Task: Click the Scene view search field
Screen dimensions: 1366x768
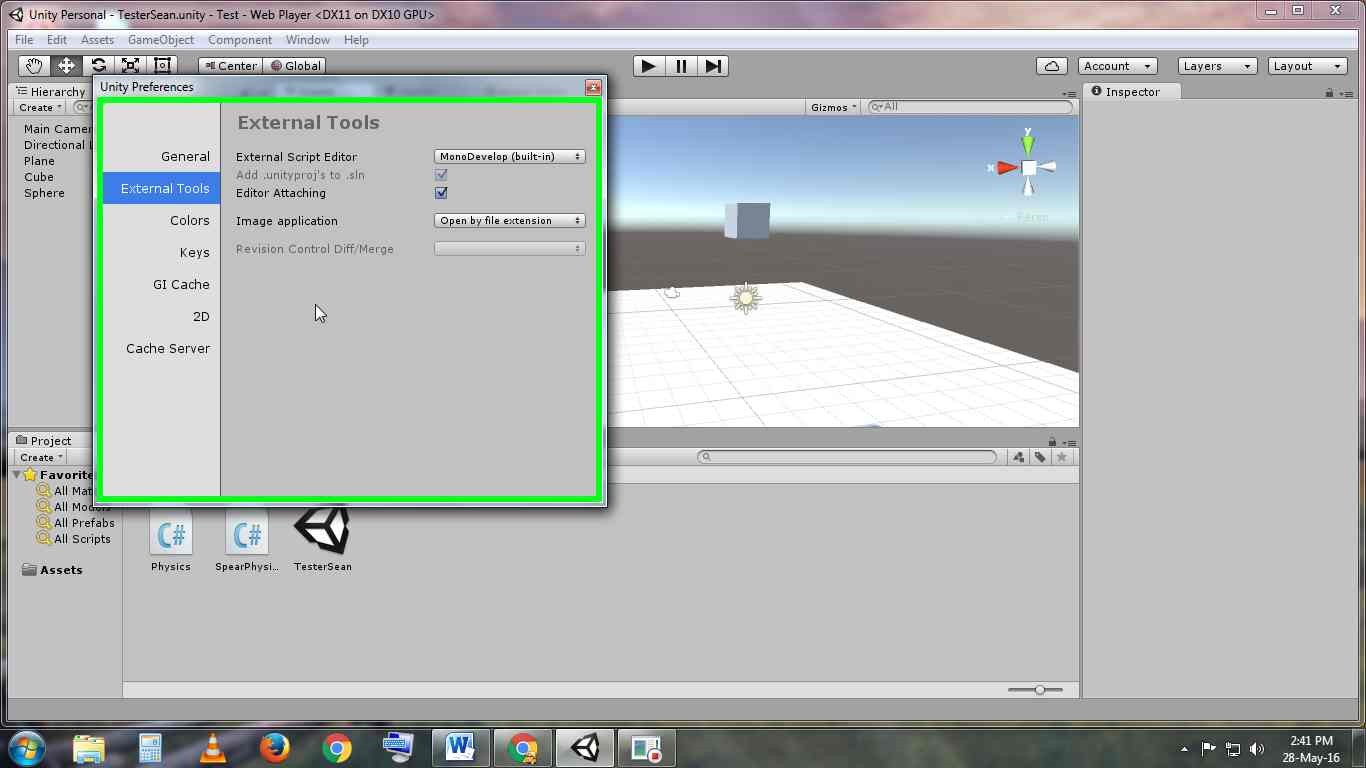Action: [970, 107]
